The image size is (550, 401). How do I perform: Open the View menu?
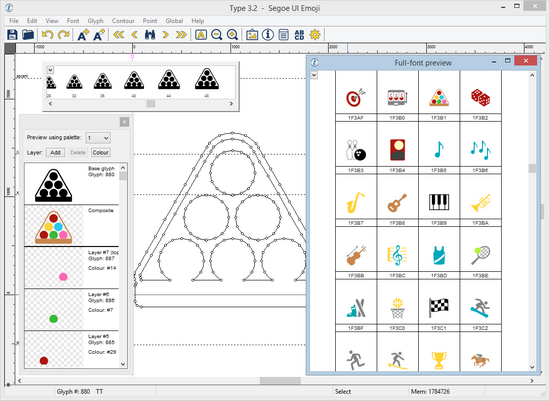point(52,21)
